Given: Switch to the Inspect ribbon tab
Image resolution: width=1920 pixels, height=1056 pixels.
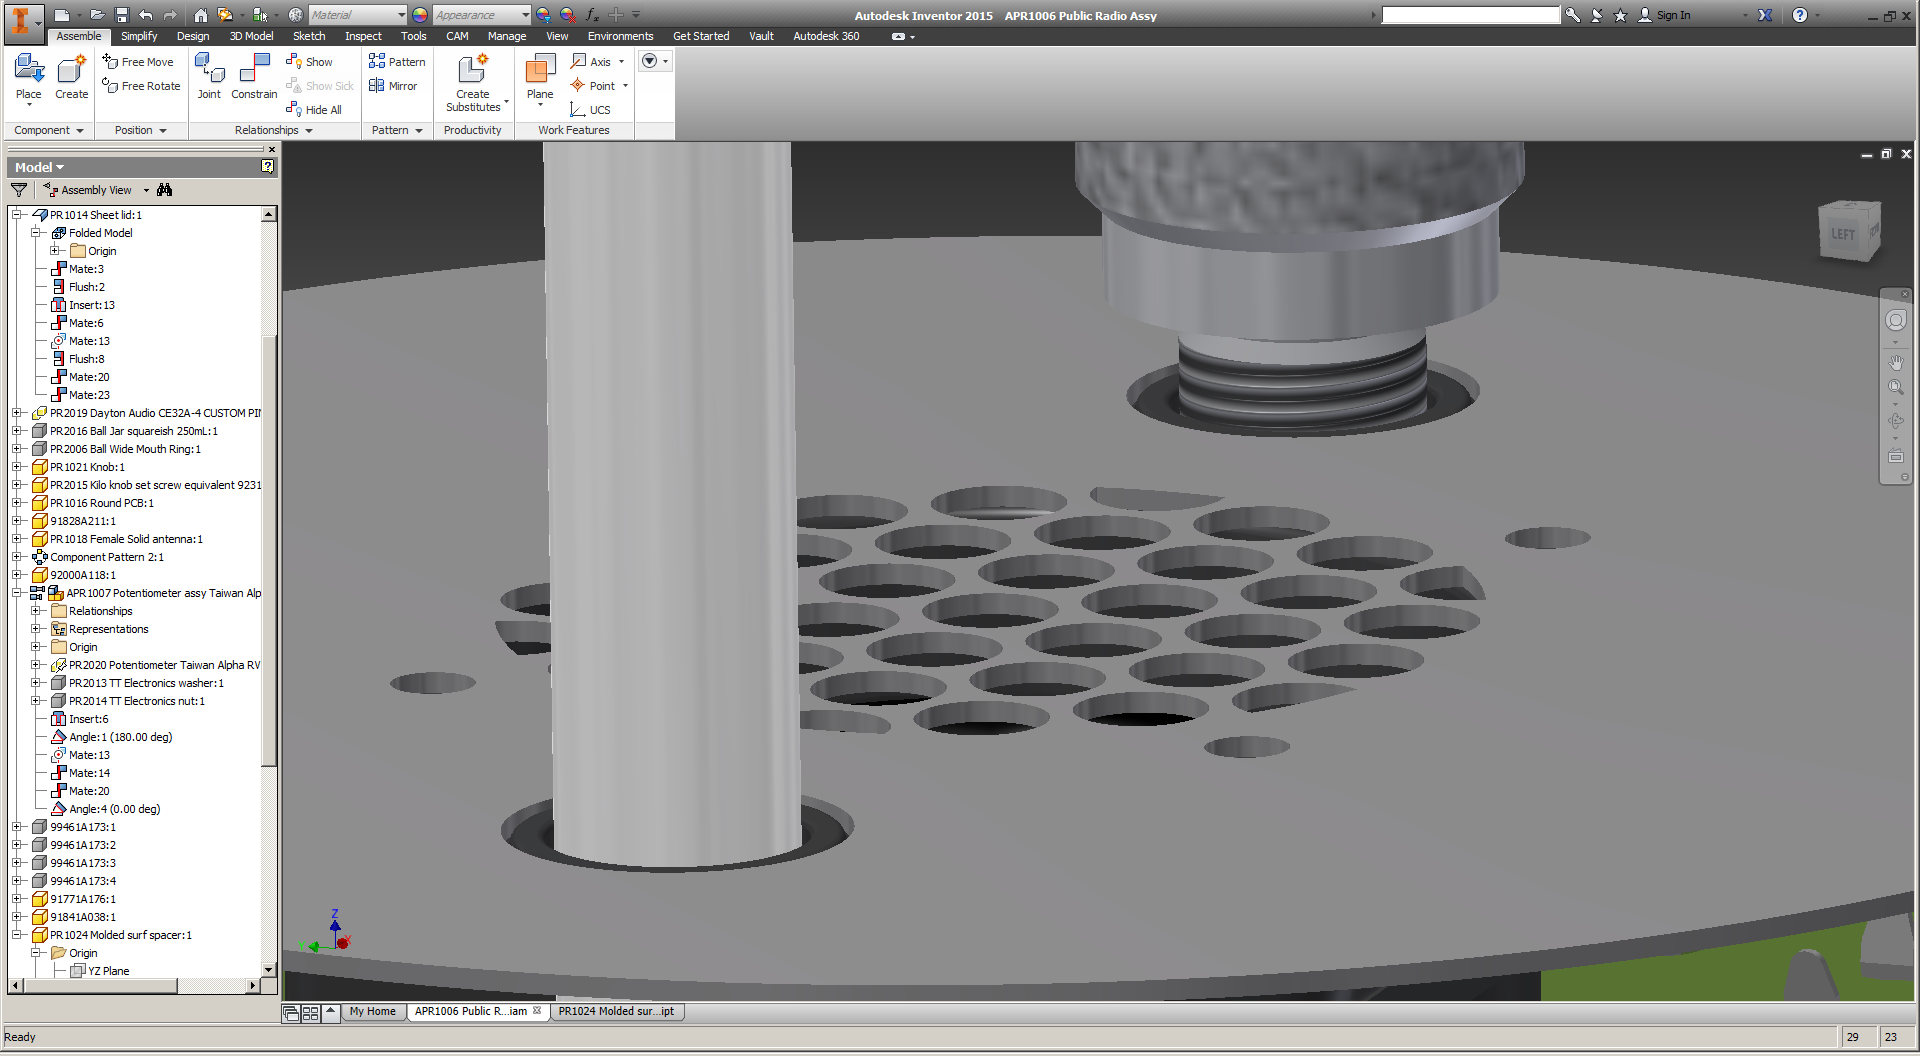Looking at the screenshot, I should pyautogui.click(x=363, y=36).
